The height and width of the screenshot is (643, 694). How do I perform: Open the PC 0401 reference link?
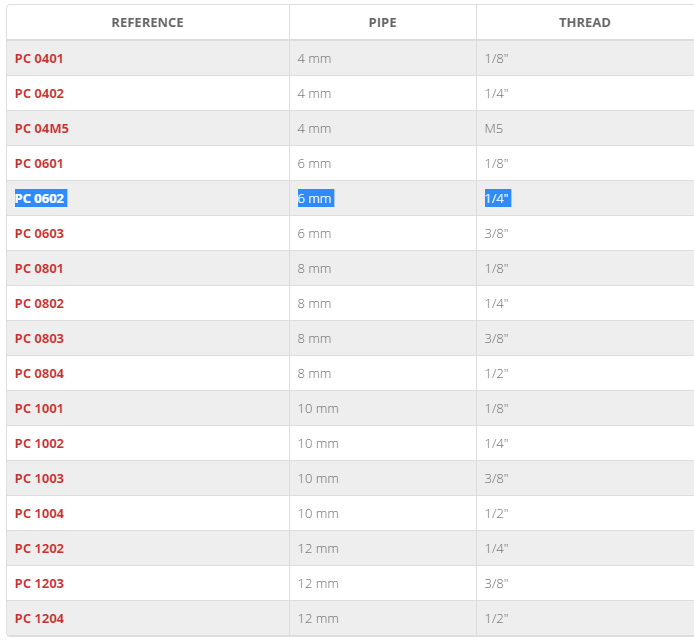click(39, 58)
